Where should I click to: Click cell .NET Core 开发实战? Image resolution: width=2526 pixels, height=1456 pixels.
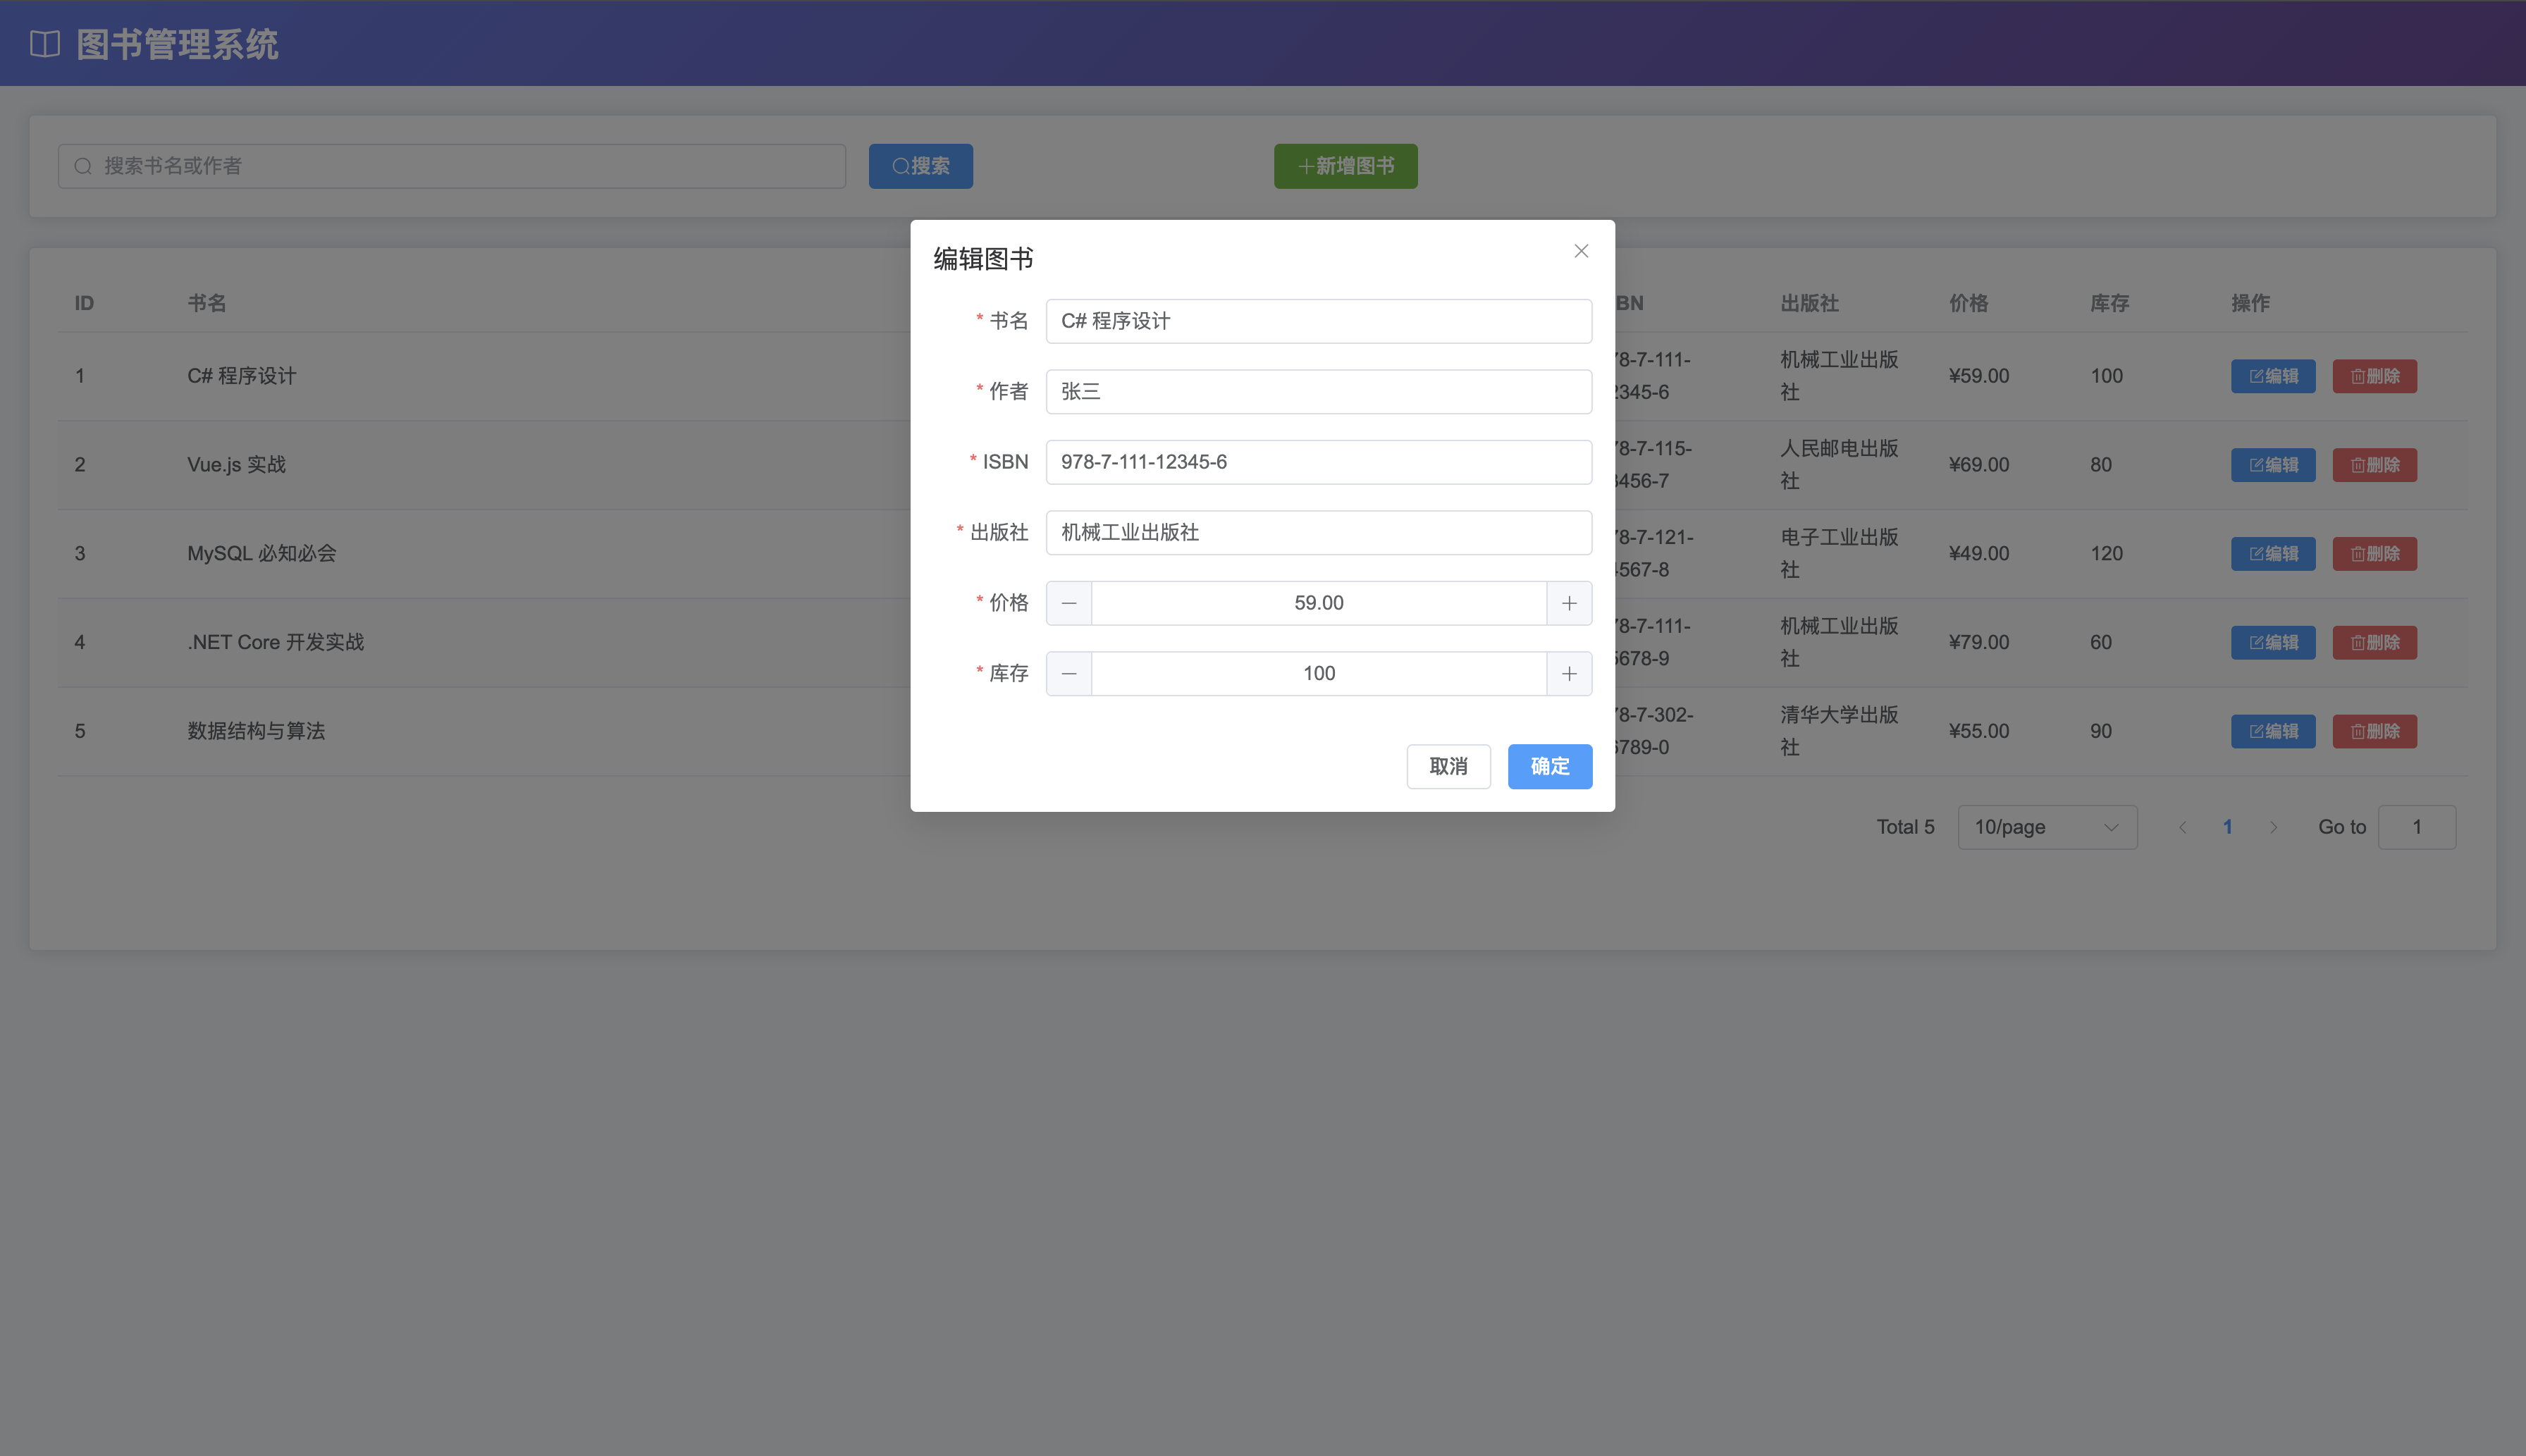(x=275, y=642)
